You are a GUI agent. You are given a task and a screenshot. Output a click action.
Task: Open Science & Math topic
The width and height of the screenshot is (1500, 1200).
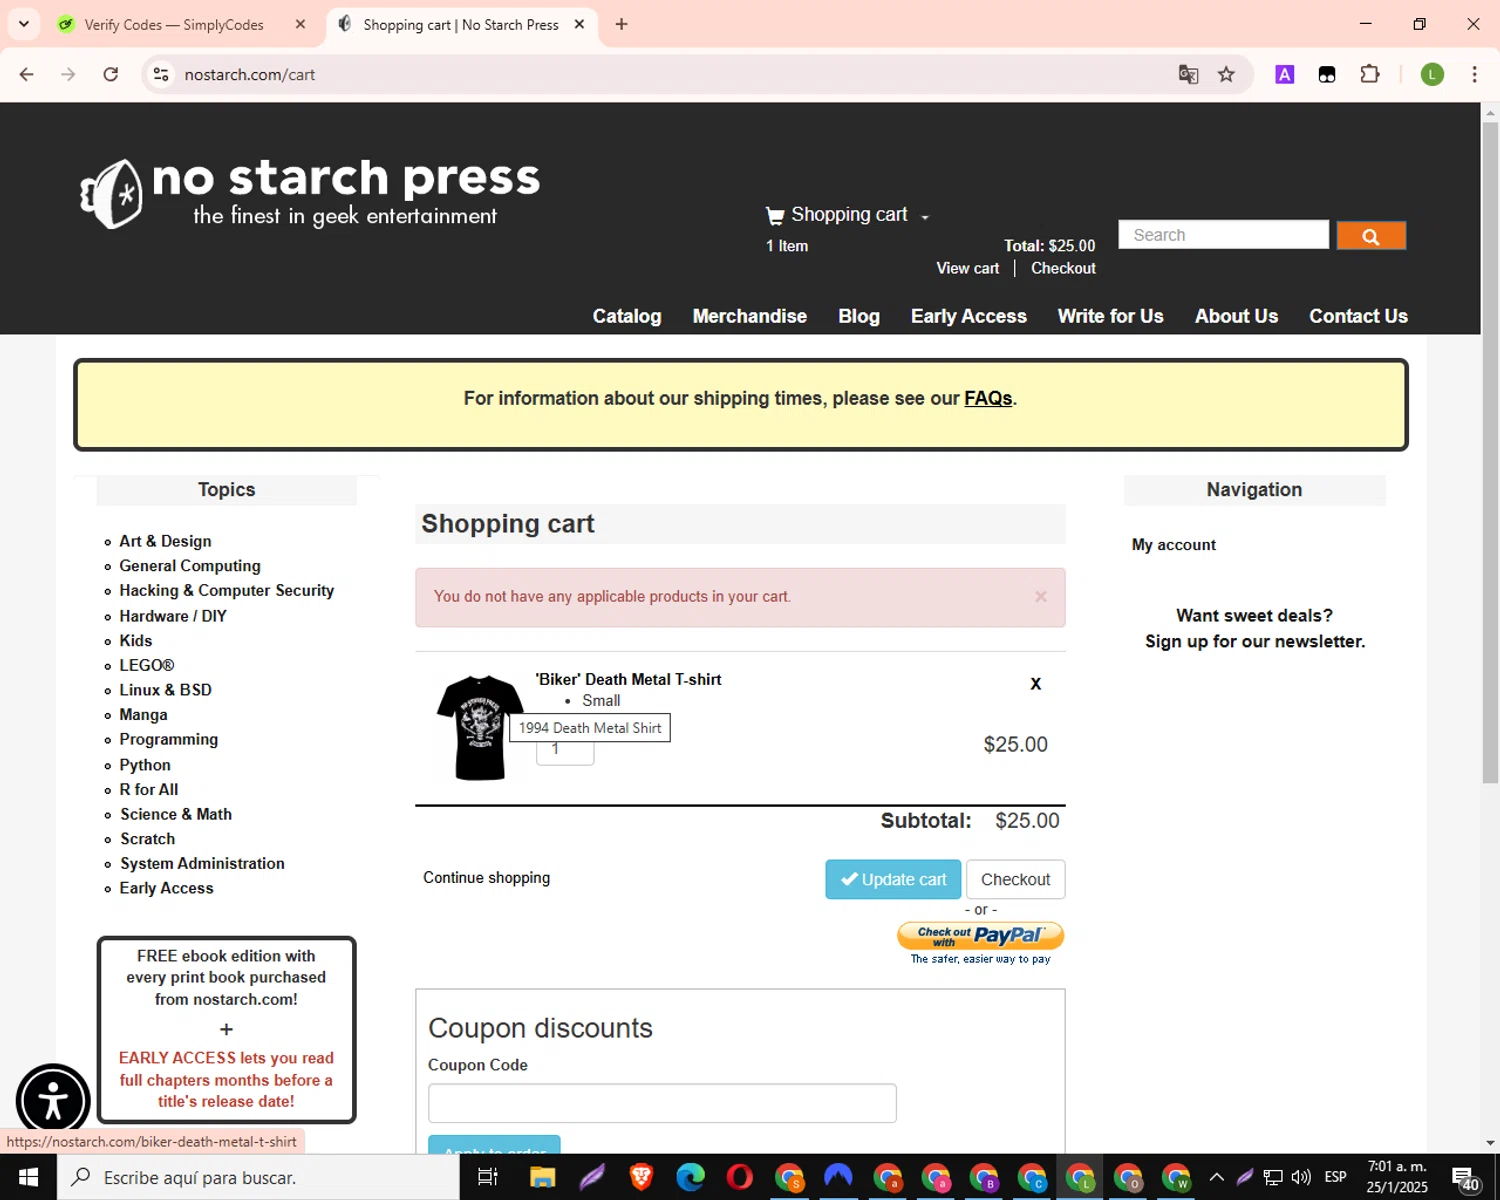(176, 814)
